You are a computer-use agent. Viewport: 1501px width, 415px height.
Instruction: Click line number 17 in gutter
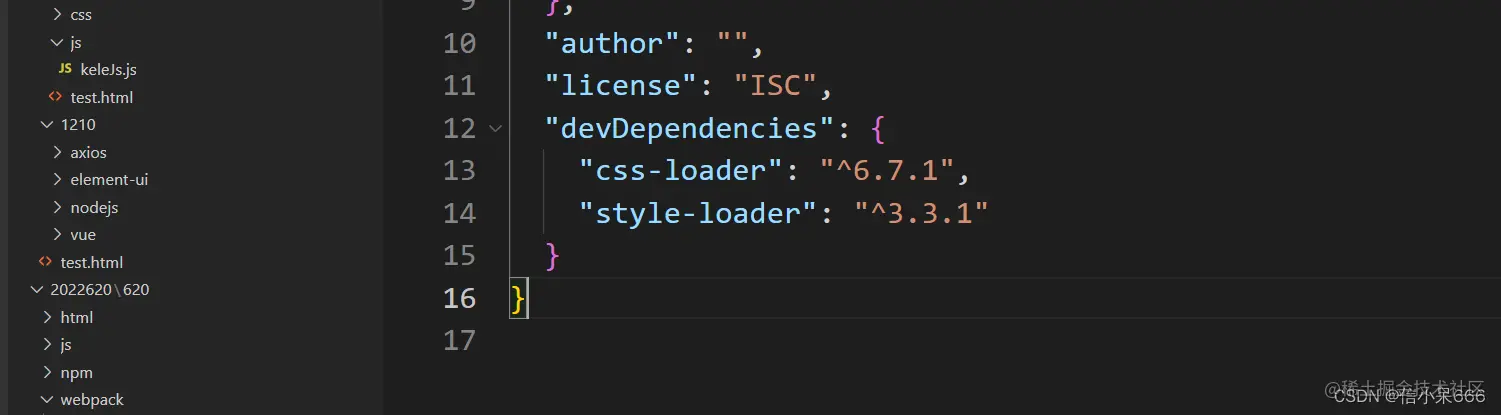(x=460, y=340)
